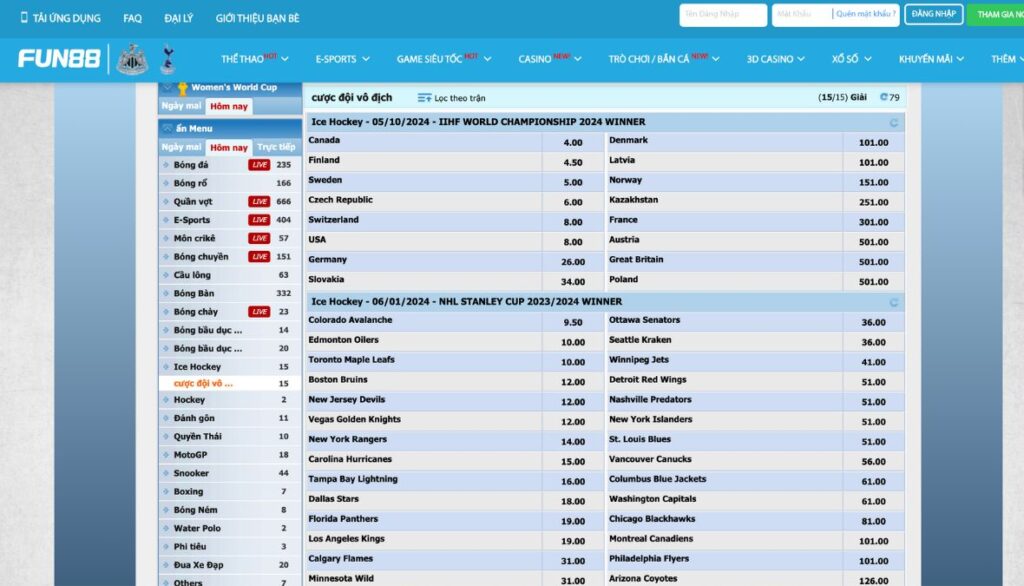Click the Quên mật khẩu link
This screenshot has height=586, width=1024.
[866, 14]
